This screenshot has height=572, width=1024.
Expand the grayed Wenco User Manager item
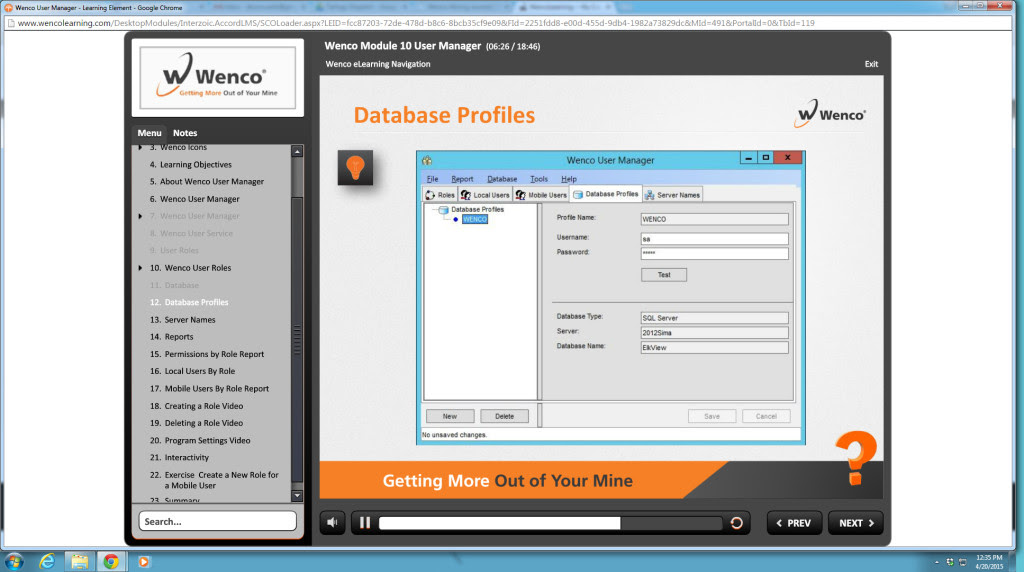click(x=141, y=216)
